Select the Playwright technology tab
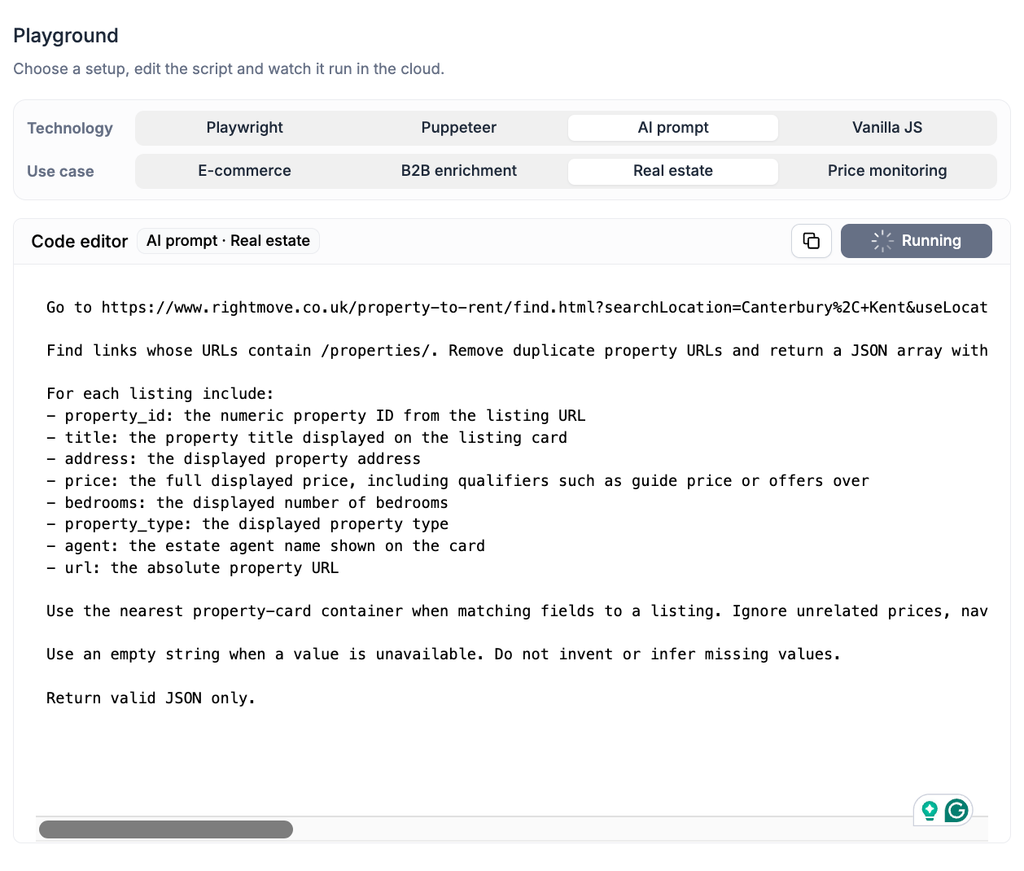Screen dimensions: 1024x871 coord(244,127)
